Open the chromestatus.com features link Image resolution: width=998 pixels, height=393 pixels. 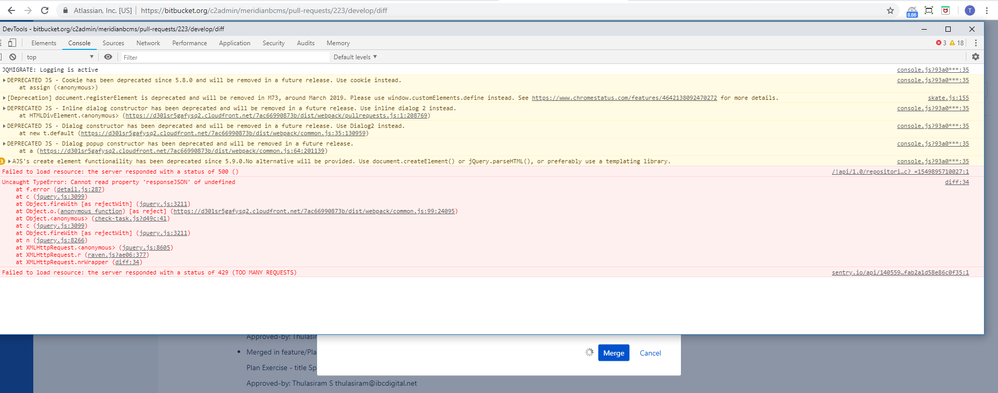pyautogui.click(x=624, y=98)
